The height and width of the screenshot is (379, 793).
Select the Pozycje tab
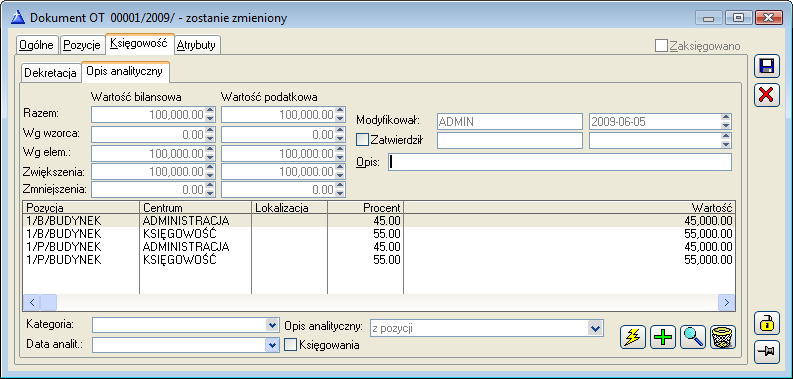(82, 45)
